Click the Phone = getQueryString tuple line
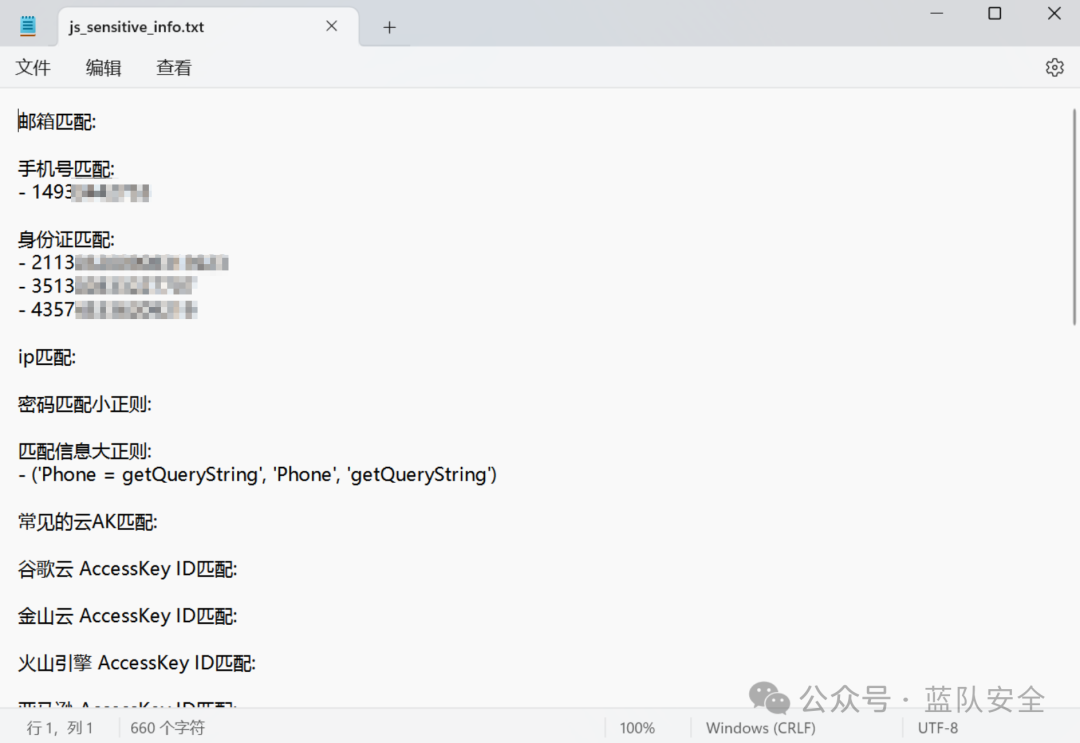The width and height of the screenshot is (1080, 743). 258,474
